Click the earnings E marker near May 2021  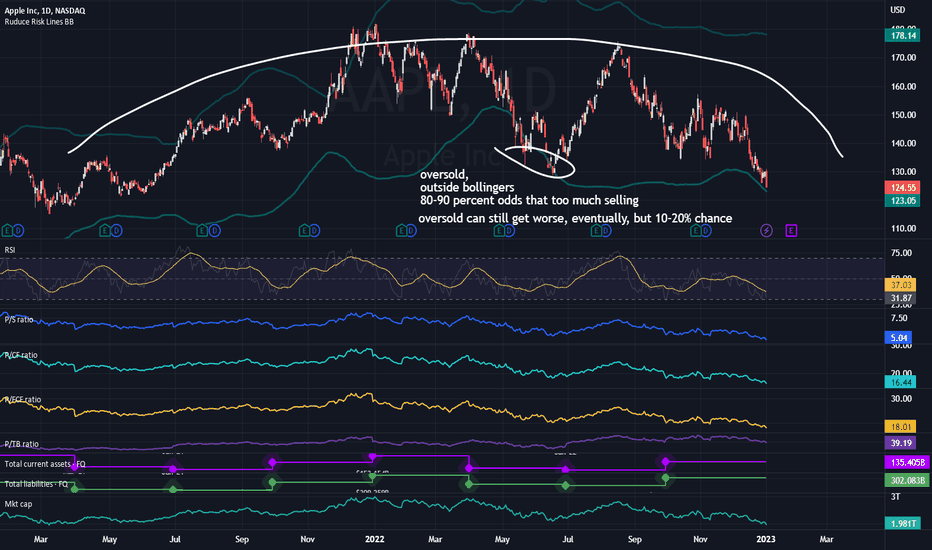105,230
